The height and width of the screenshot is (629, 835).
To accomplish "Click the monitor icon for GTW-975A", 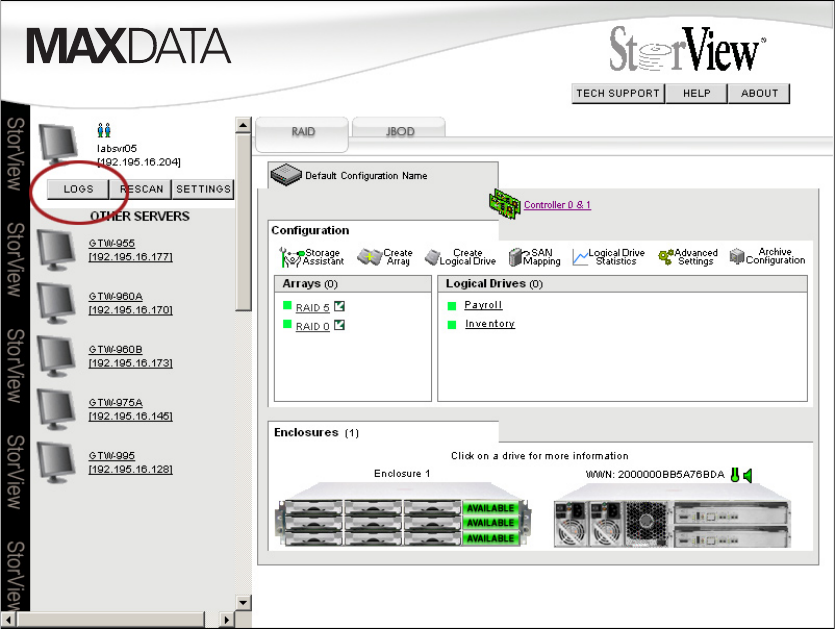I will click(56, 410).
